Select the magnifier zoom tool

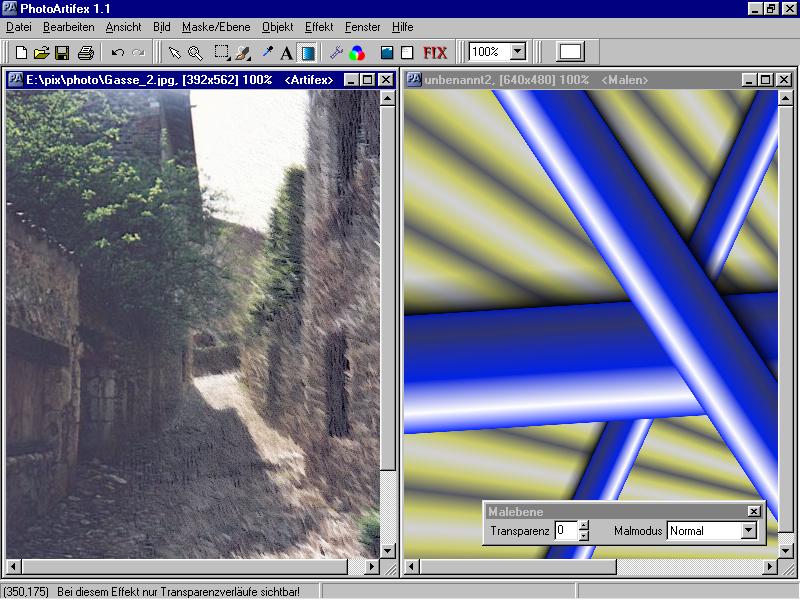[x=195, y=53]
